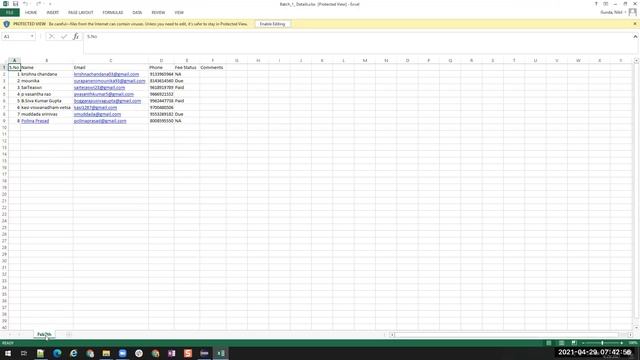Image resolution: width=640 pixels, height=360 pixels.
Task: Switch to Page Break Preview icon
Action: click(x=574, y=343)
